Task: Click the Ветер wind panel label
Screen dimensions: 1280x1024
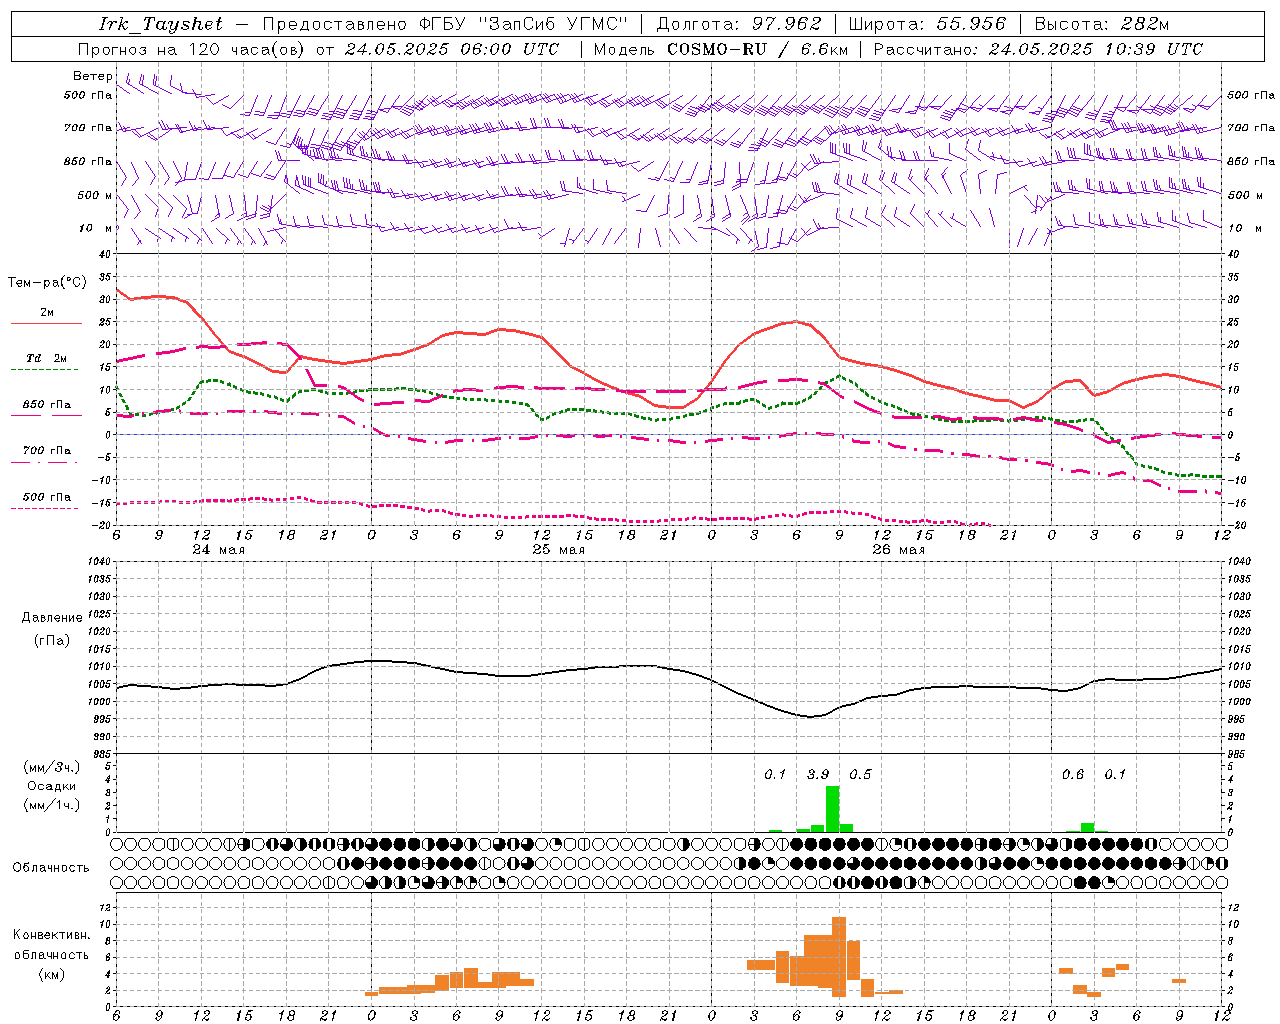Action: (92, 76)
